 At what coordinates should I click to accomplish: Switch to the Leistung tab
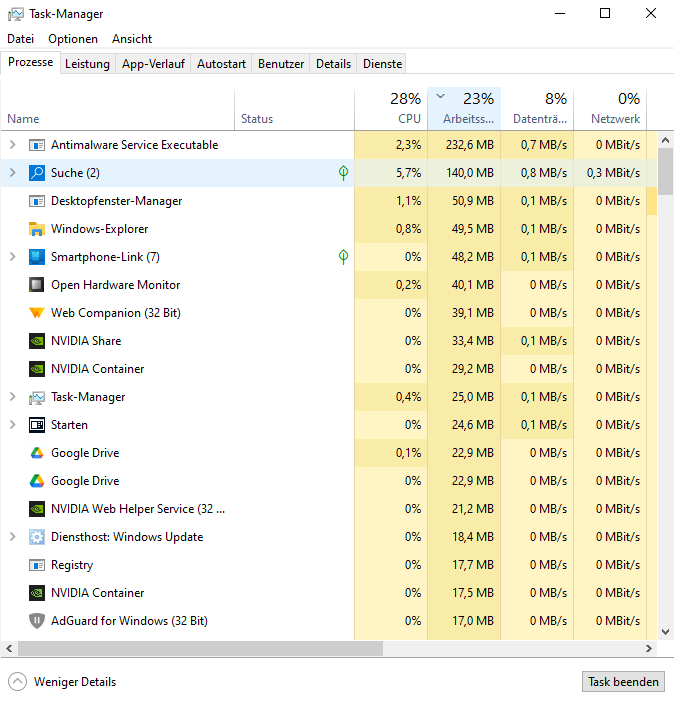tap(87, 64)
